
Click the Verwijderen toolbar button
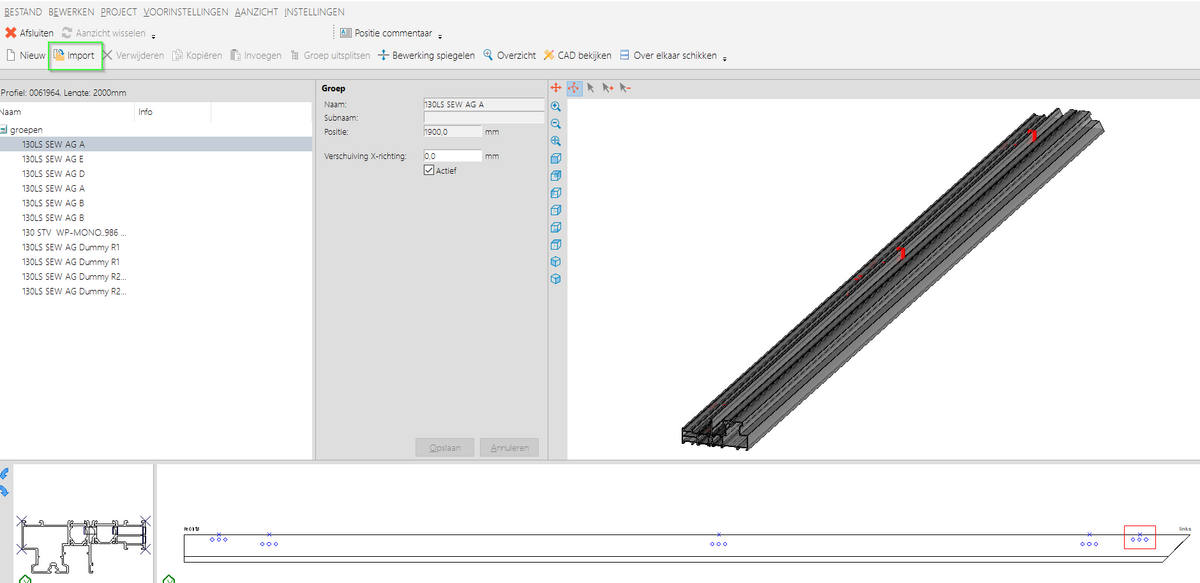tap(133, 56)
